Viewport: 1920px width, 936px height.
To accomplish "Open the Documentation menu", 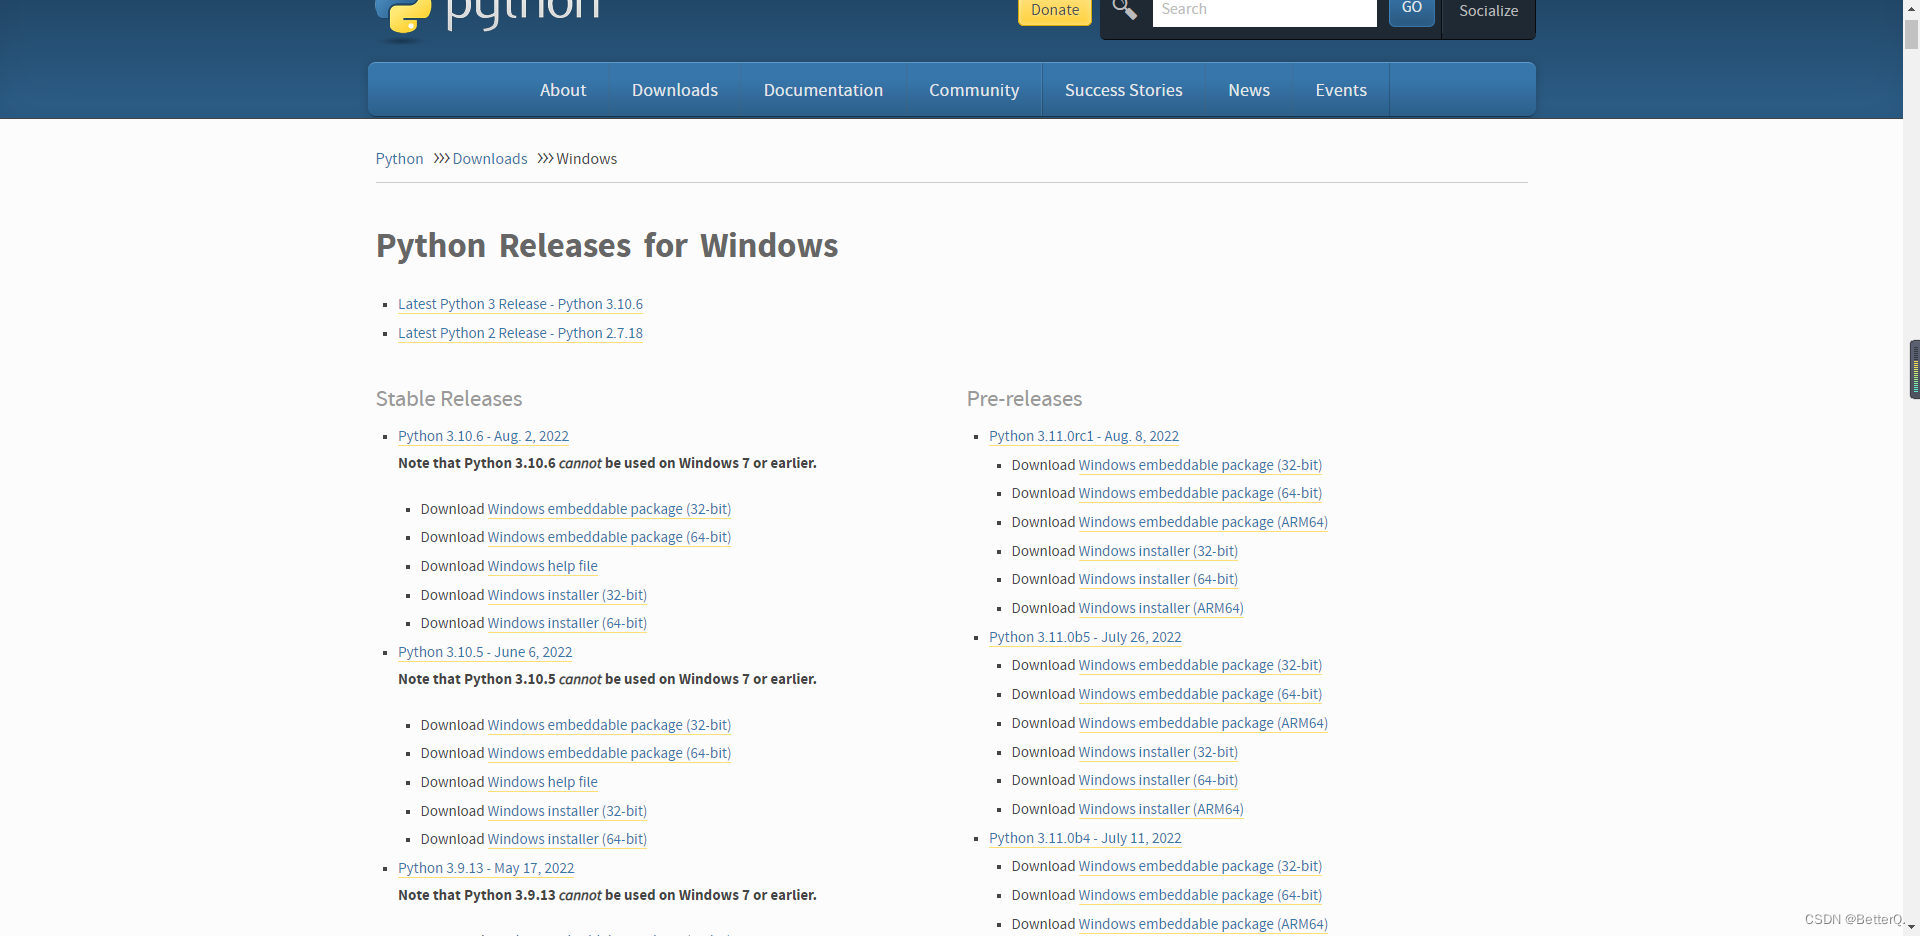I will 823,90.
